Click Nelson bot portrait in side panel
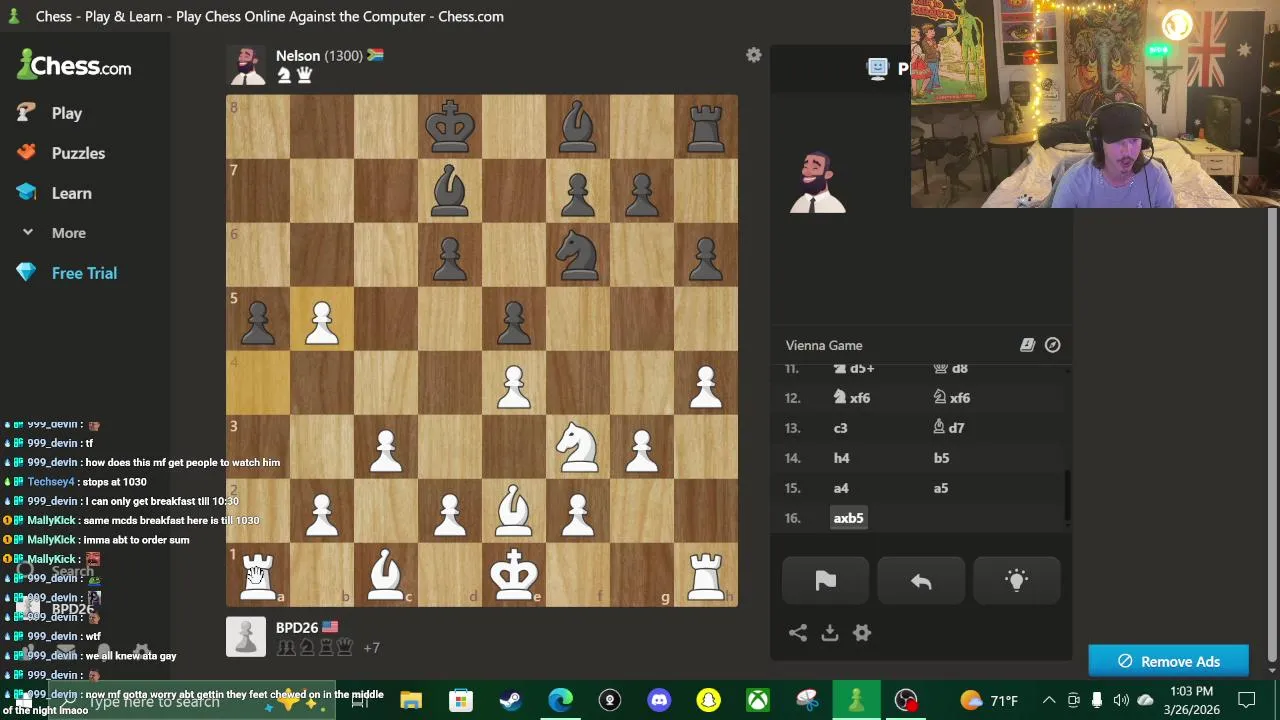The height and width of the screenshot is (720, 1280). pyautogui.click(x=817, y=183)
